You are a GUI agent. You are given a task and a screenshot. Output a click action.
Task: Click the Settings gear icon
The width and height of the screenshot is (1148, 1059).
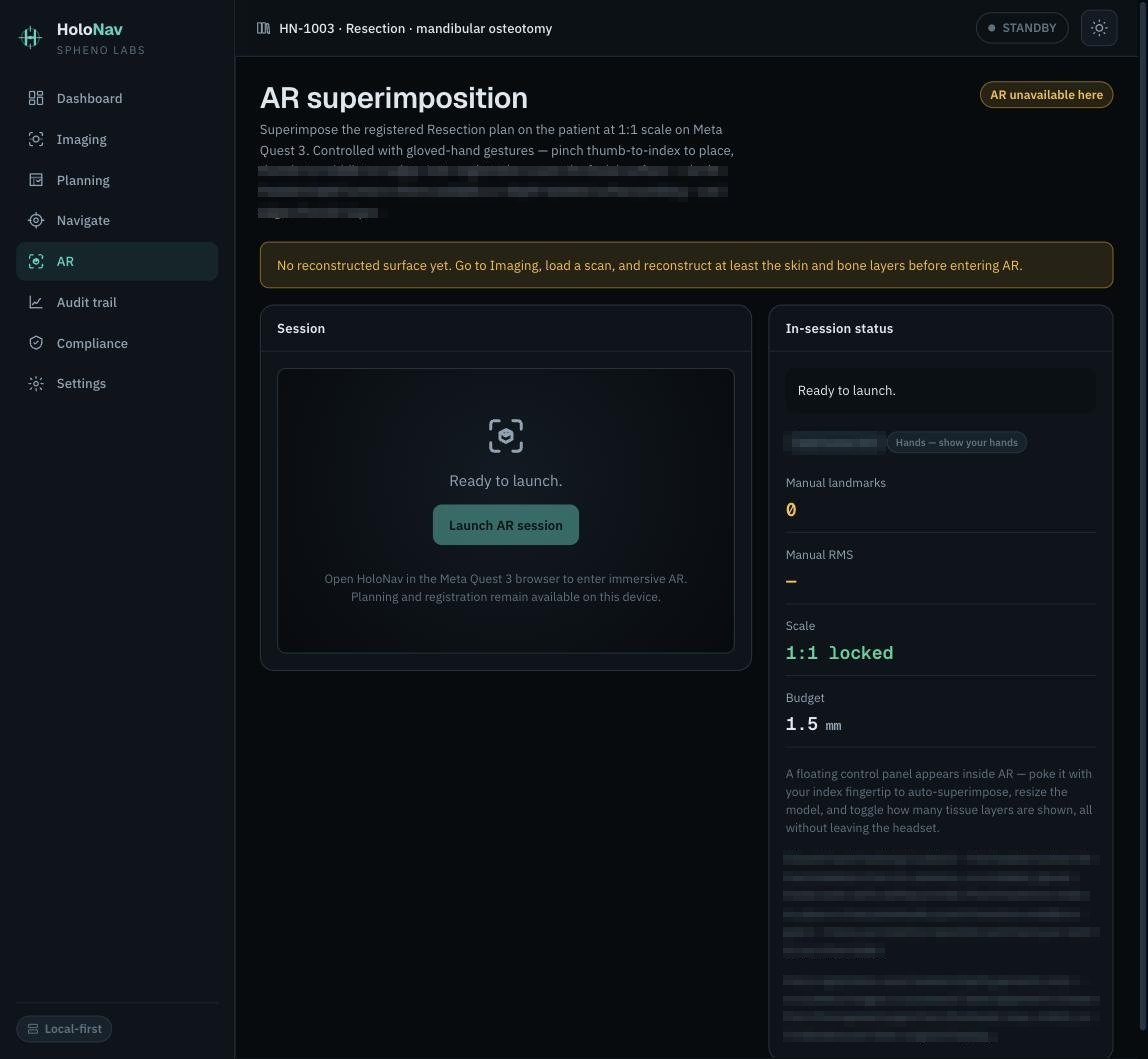tap(36, 384)
